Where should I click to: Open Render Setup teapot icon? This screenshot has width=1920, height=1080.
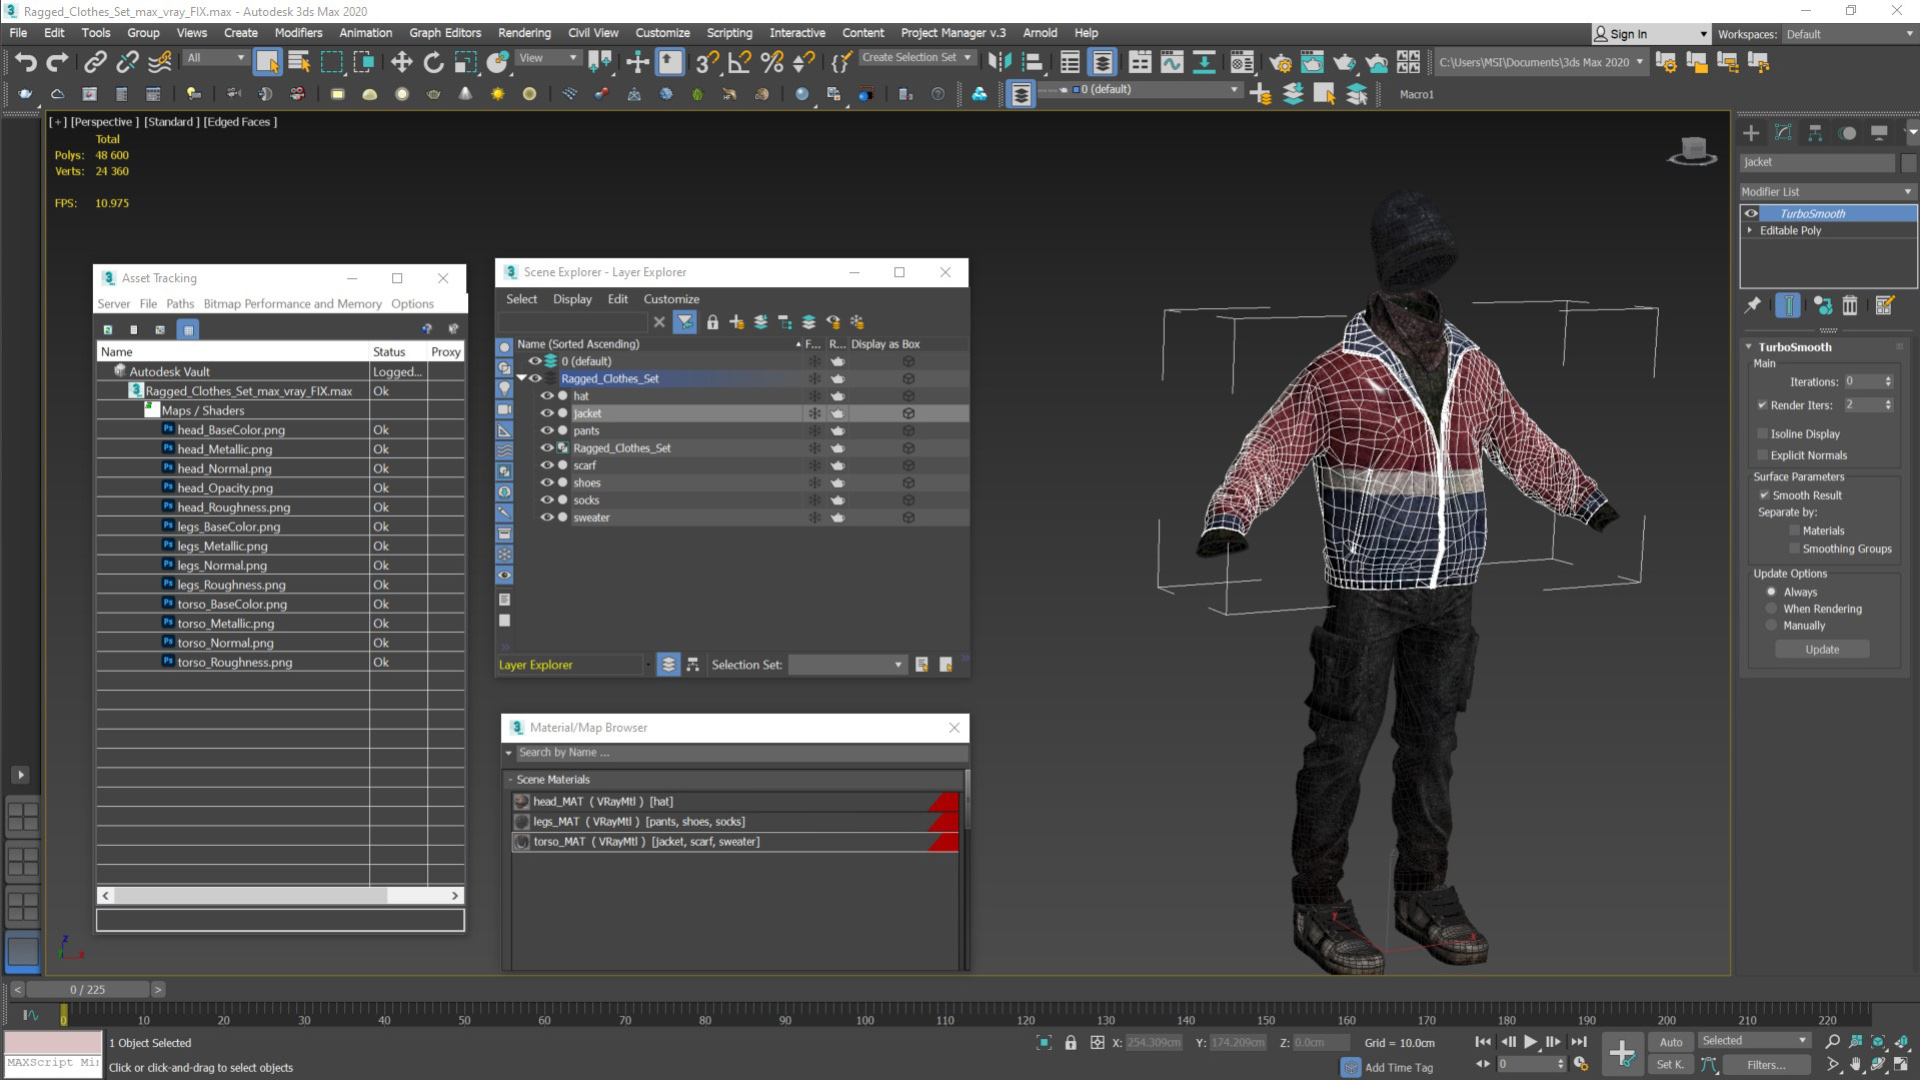pyautogui.click(x=1279, y=63)
